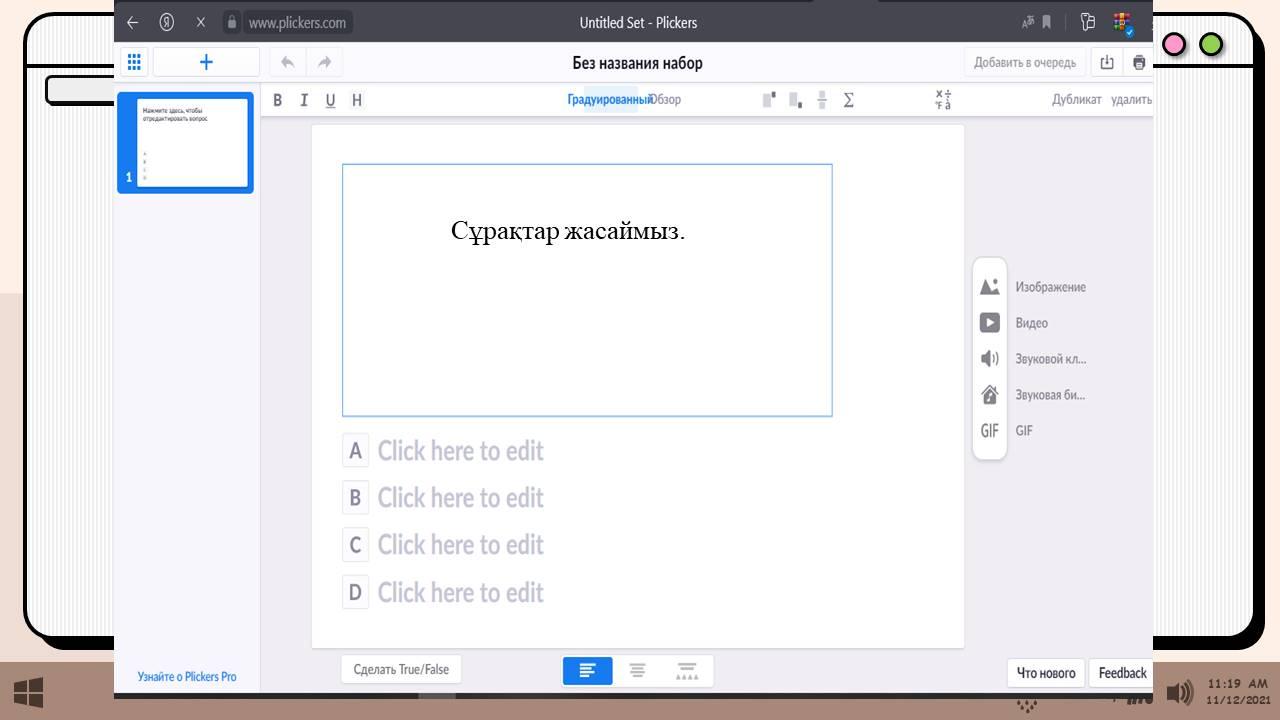
Task: Bookmark this page
Action: coord(1047,22)
